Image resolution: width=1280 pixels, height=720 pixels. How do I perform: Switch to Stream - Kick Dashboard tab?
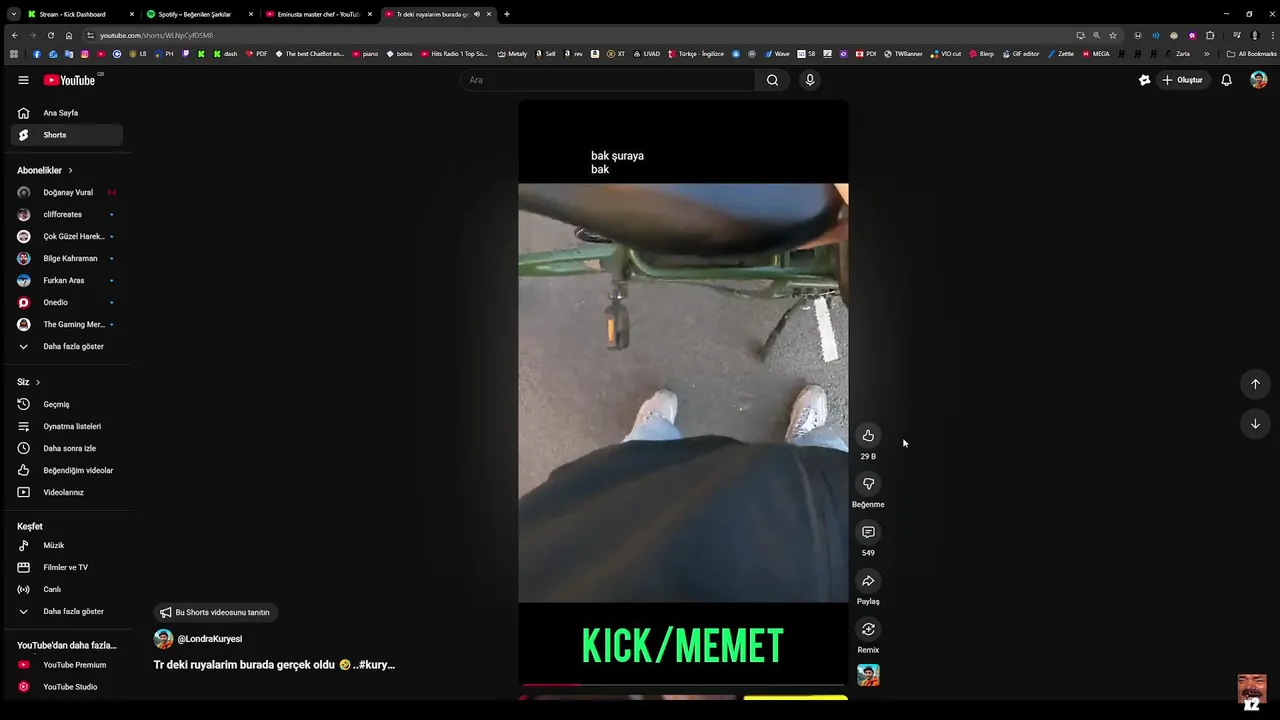pos(79,14)
